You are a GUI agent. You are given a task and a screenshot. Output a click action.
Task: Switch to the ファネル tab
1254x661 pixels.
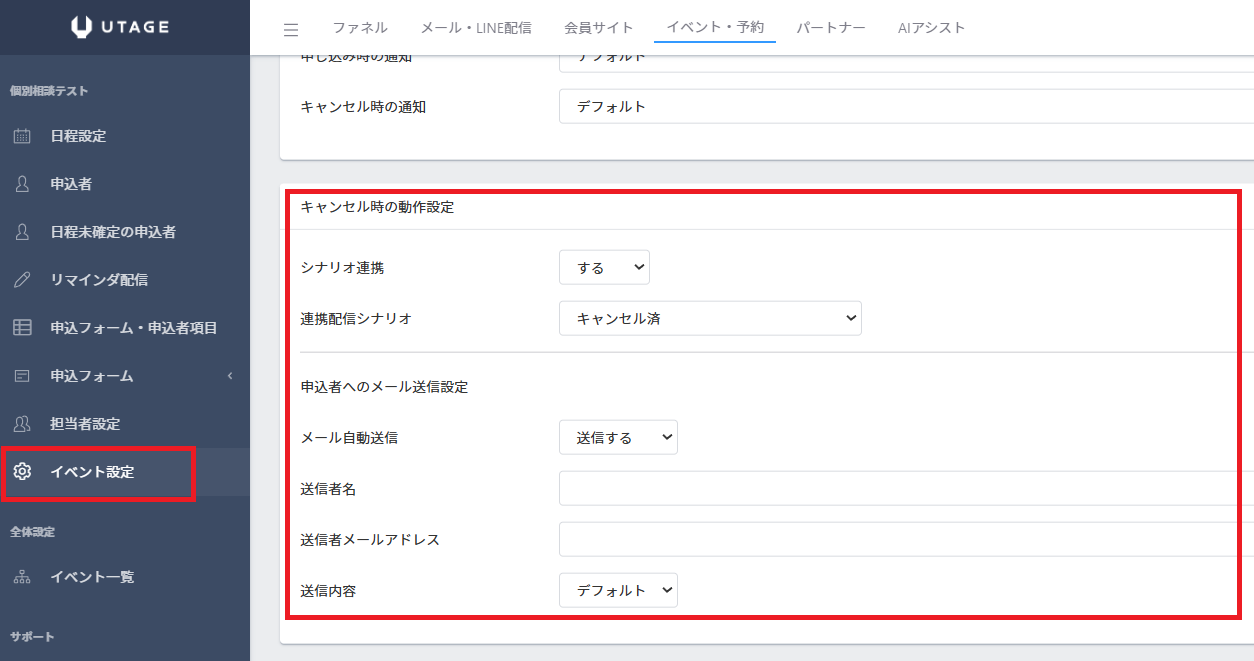tap(360, 28)
